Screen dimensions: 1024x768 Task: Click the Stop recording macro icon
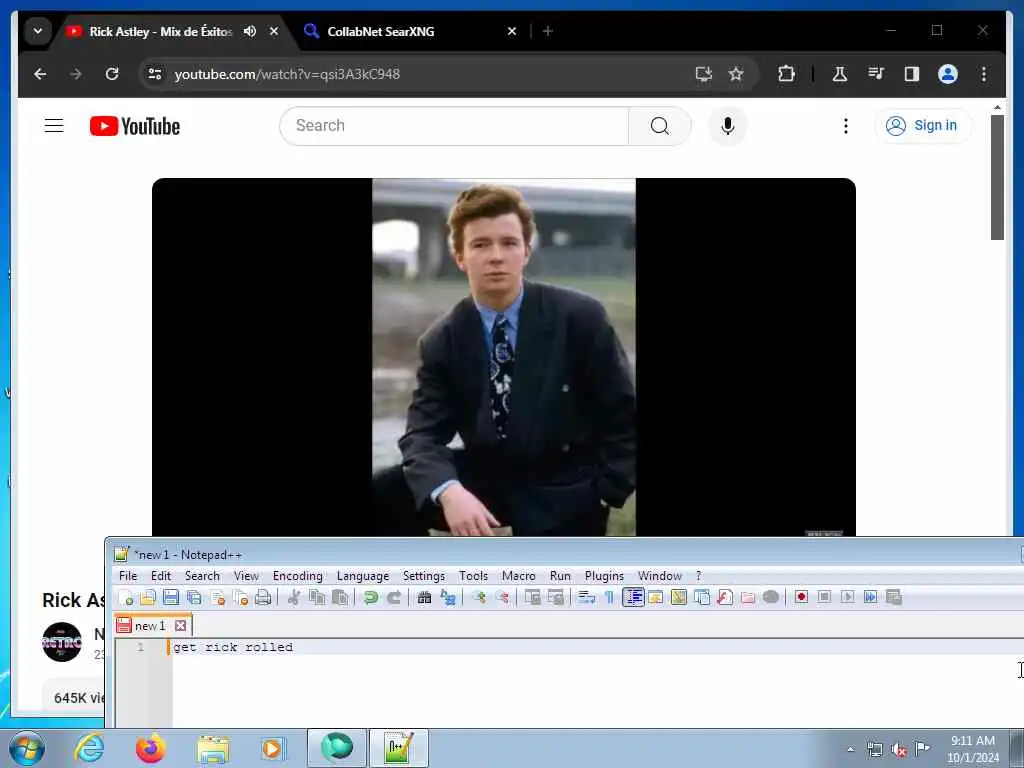coord(824,597)
